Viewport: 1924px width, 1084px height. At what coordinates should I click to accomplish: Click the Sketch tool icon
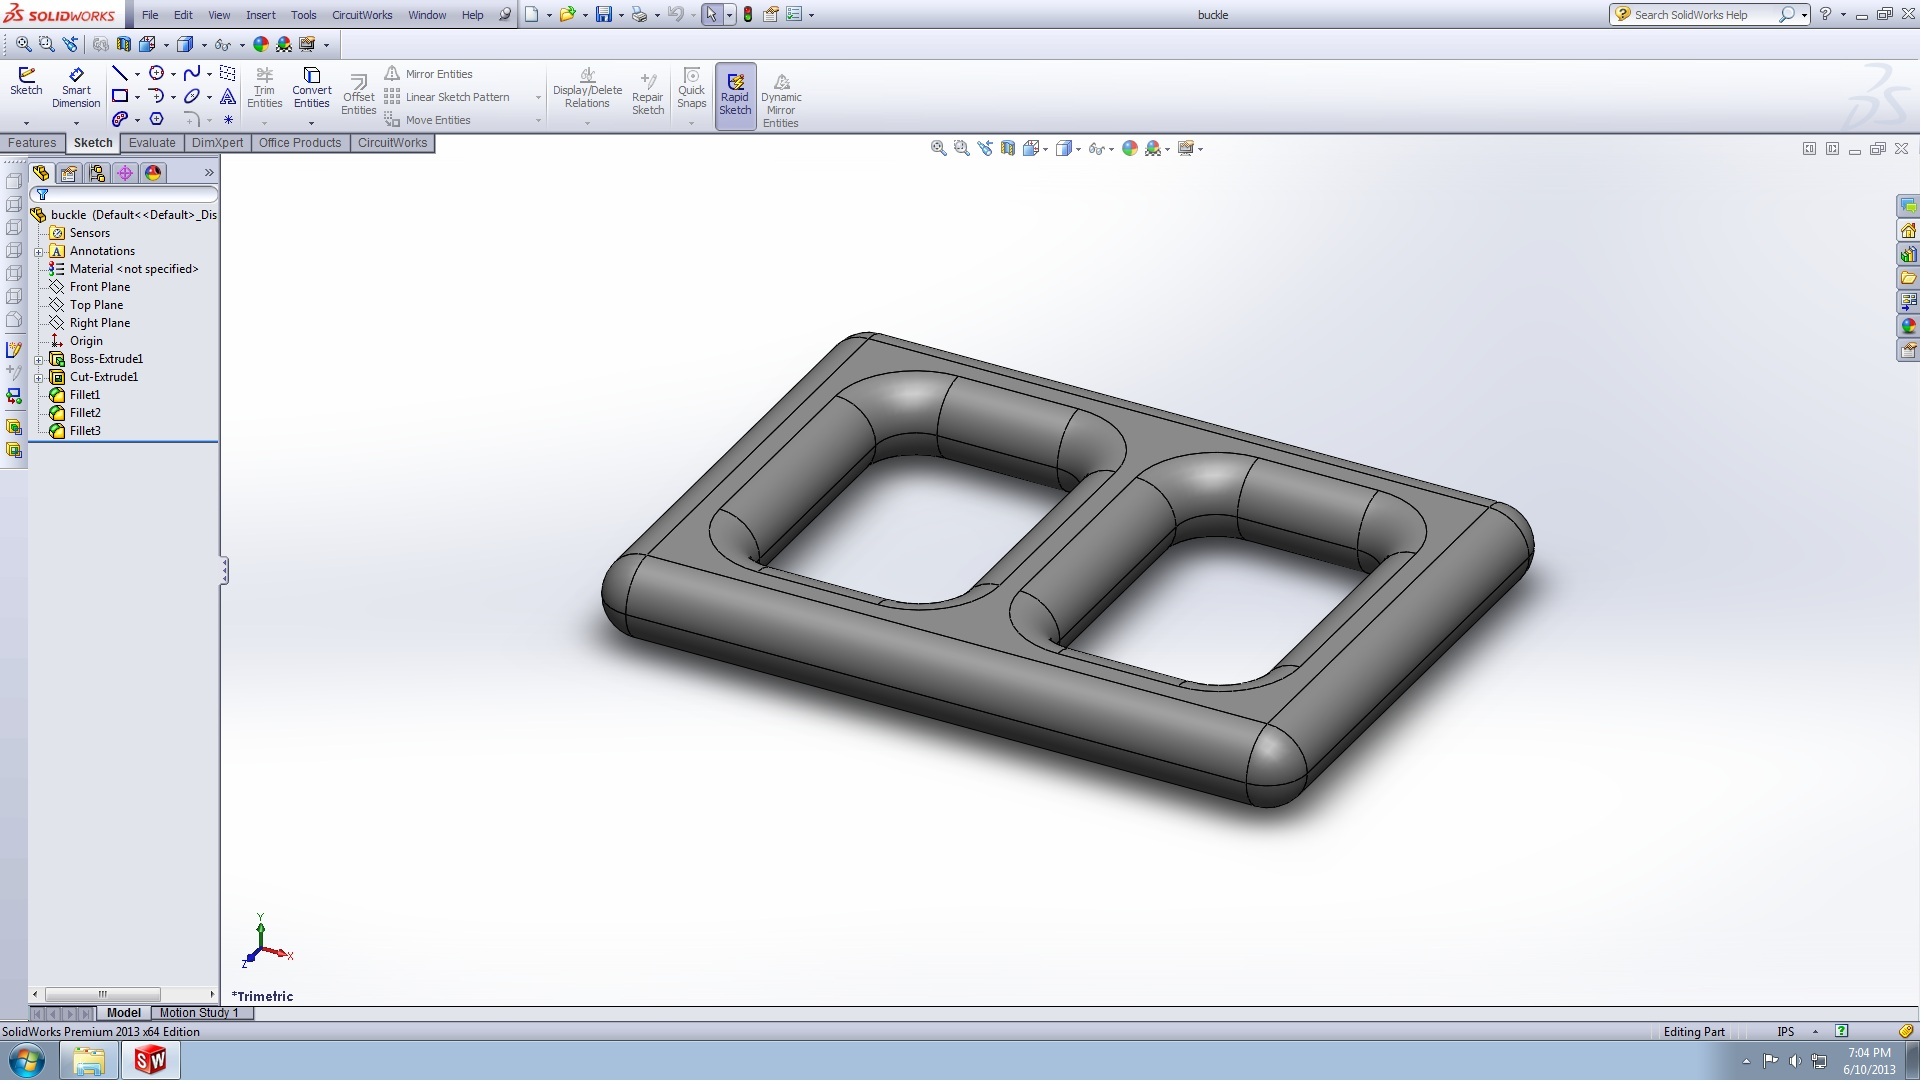tap(26, 81)
